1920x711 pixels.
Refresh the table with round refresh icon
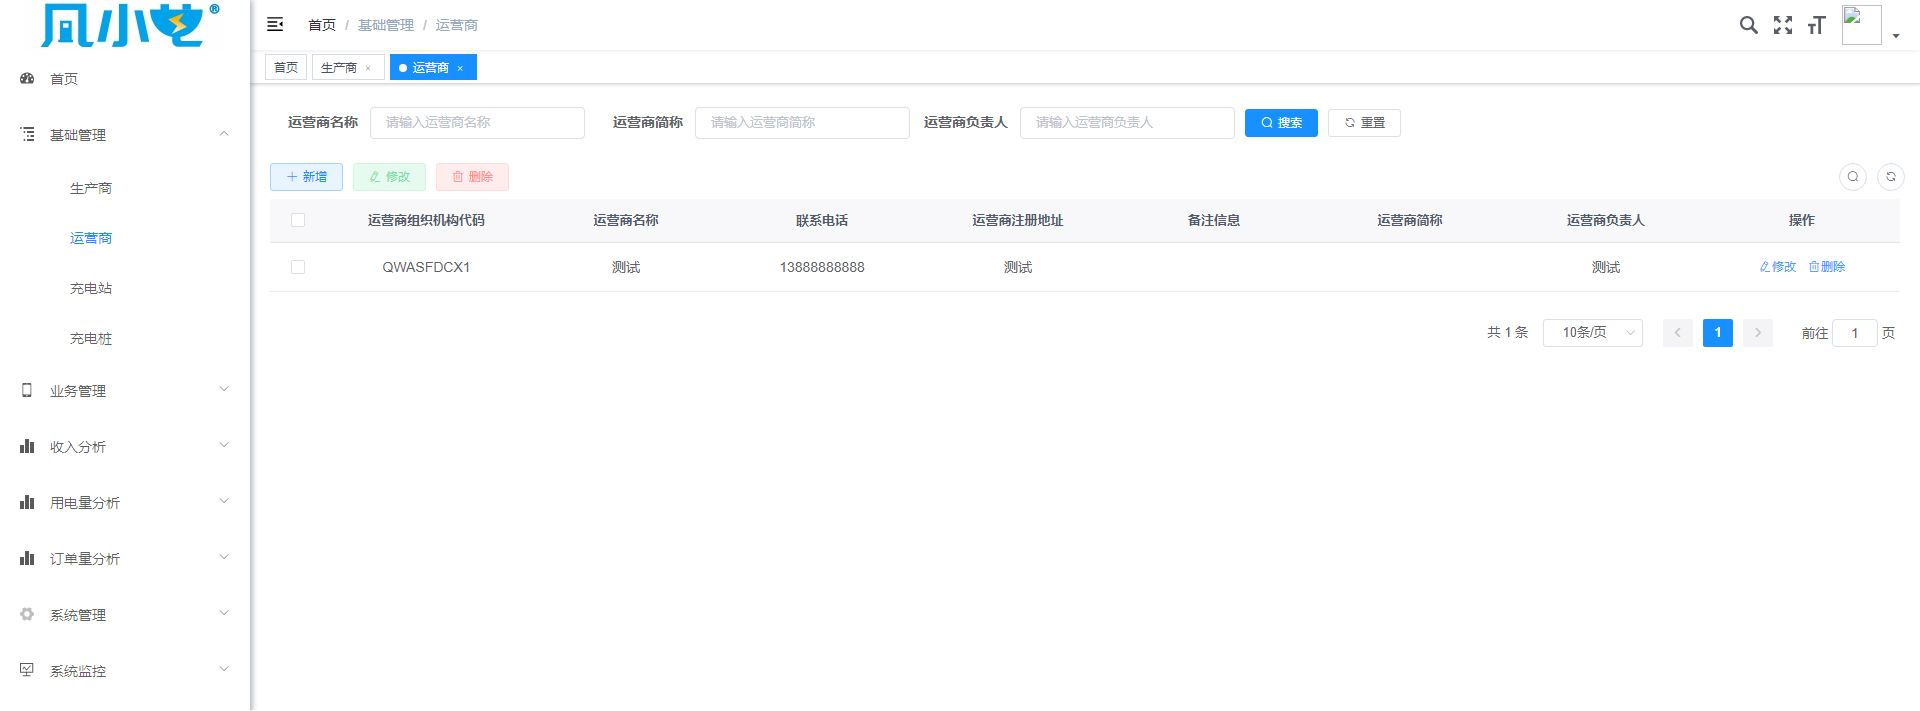[1890, 177]
